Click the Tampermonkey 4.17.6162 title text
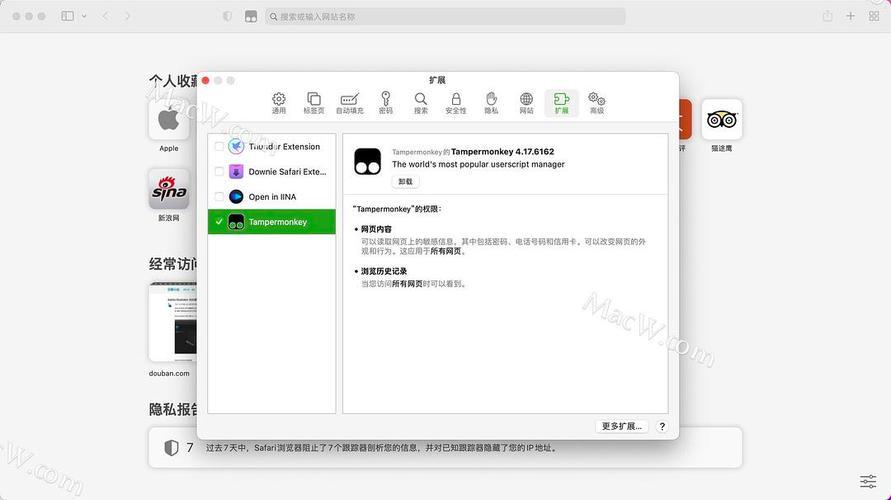Screen dimensions: 891x500 click(502, 152)
